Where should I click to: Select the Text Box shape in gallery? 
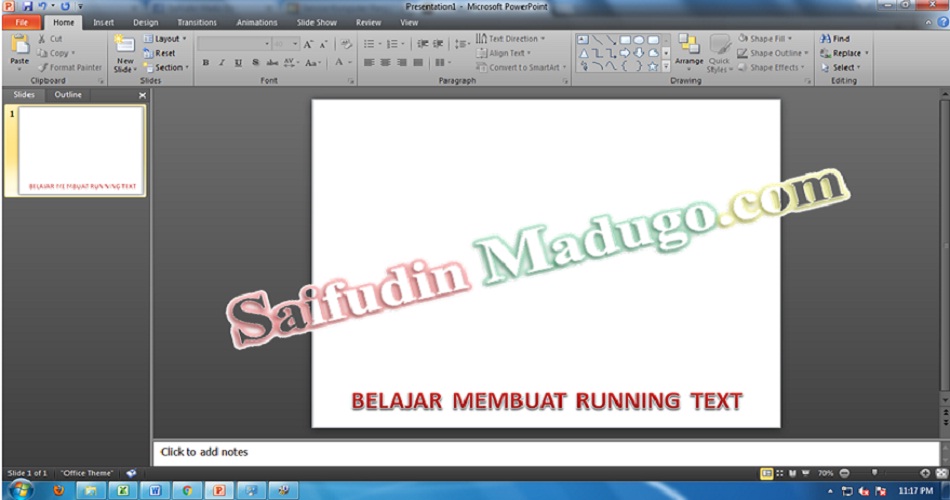pyautogui.click(x=583, y=40)
